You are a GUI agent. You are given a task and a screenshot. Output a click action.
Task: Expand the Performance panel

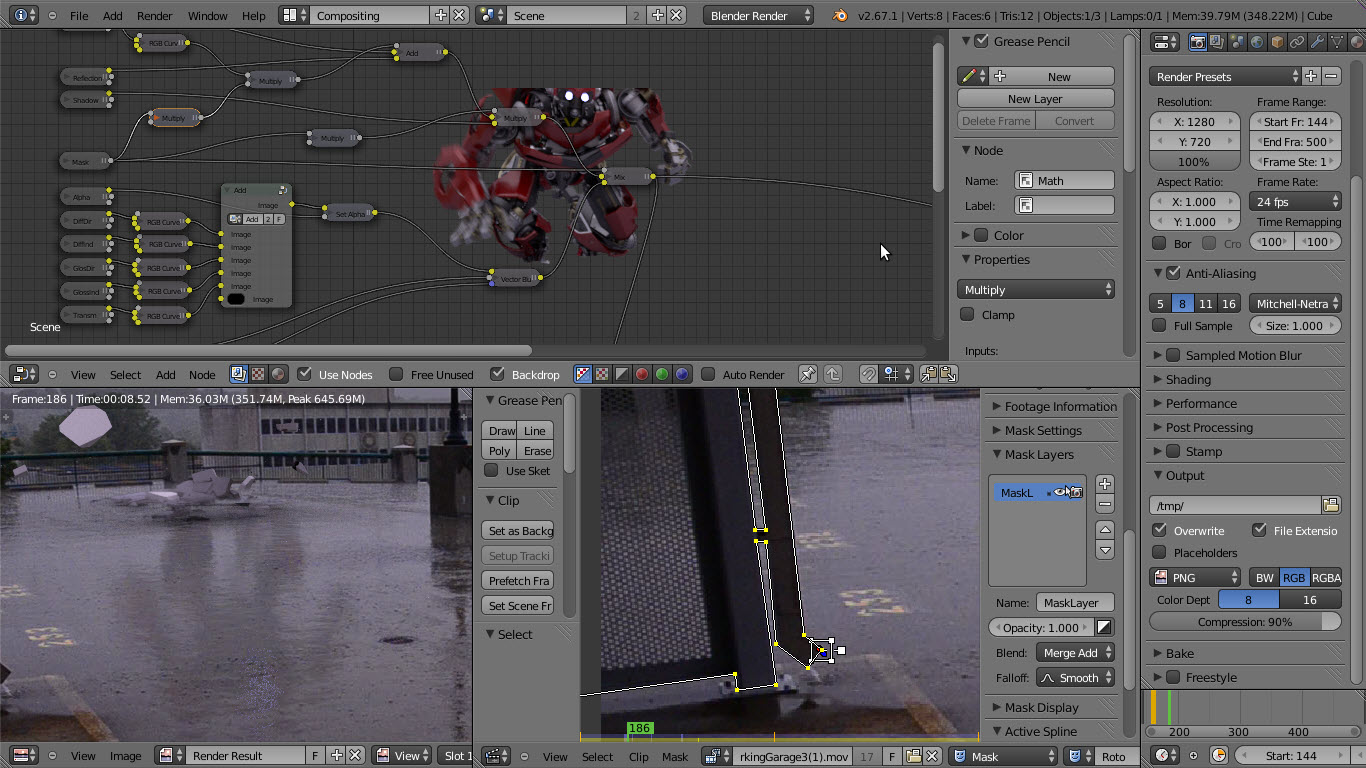tap(1200, 403)
